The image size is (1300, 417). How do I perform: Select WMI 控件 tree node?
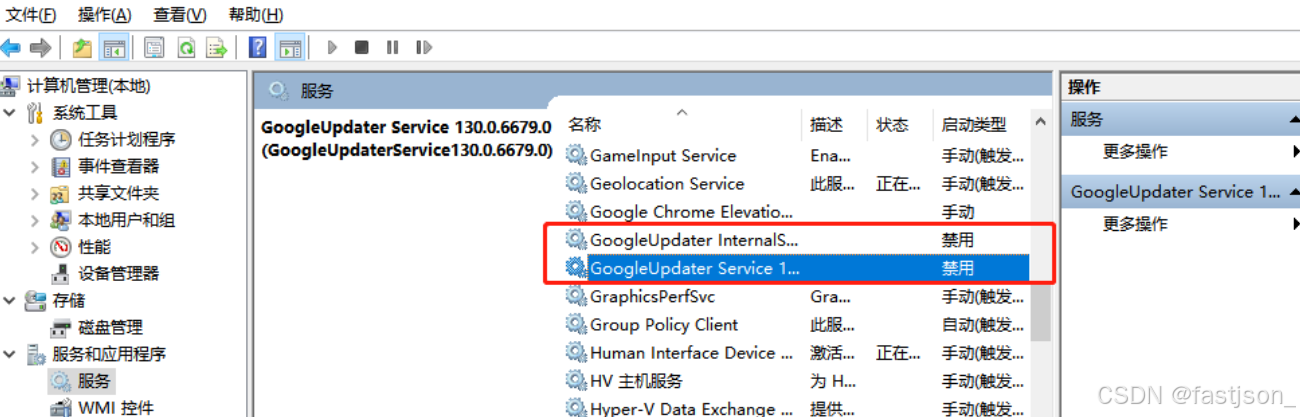point(116,407)
